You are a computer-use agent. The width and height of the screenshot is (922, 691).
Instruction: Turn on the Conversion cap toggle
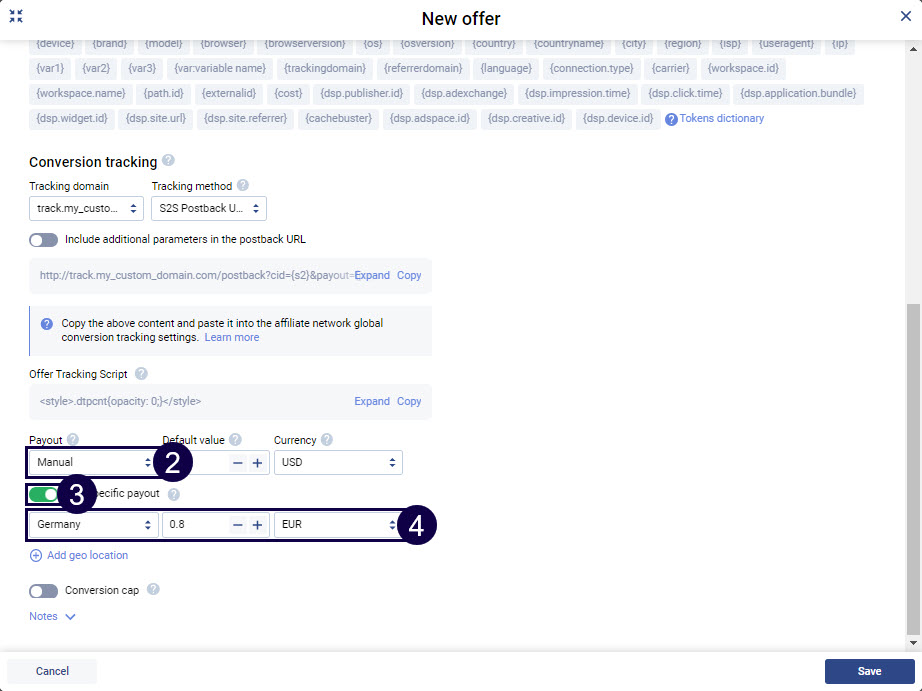44,591
